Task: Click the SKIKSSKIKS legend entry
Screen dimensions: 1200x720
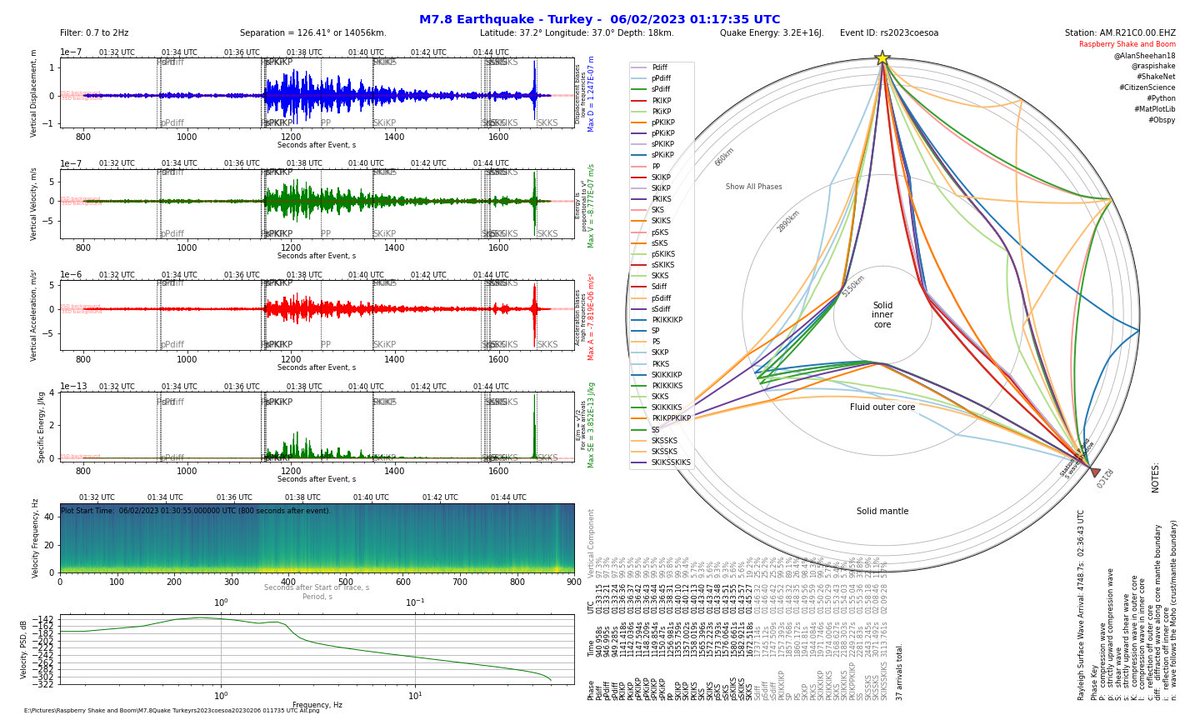Action: point(661,463)
